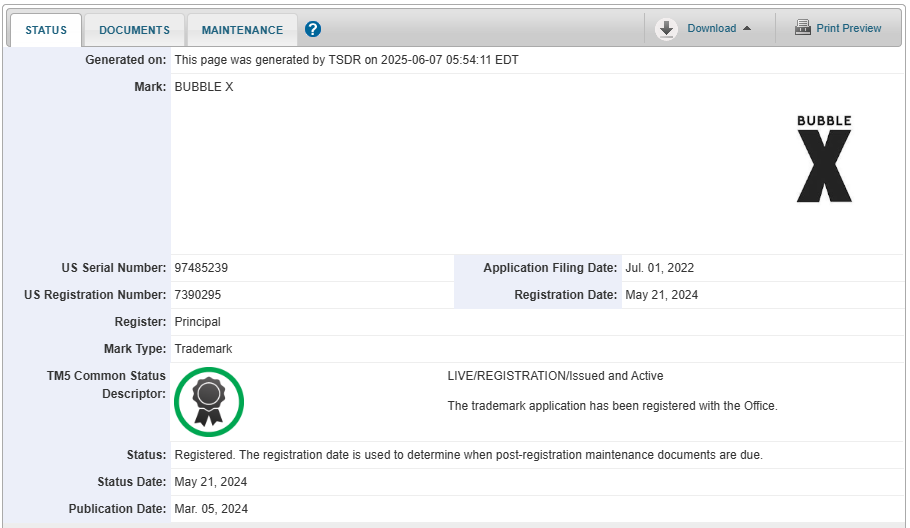The height and width of the screenshot is (528, 910).
Task: Select publication date Mar. 05, 2024
Action: [211, 509]
